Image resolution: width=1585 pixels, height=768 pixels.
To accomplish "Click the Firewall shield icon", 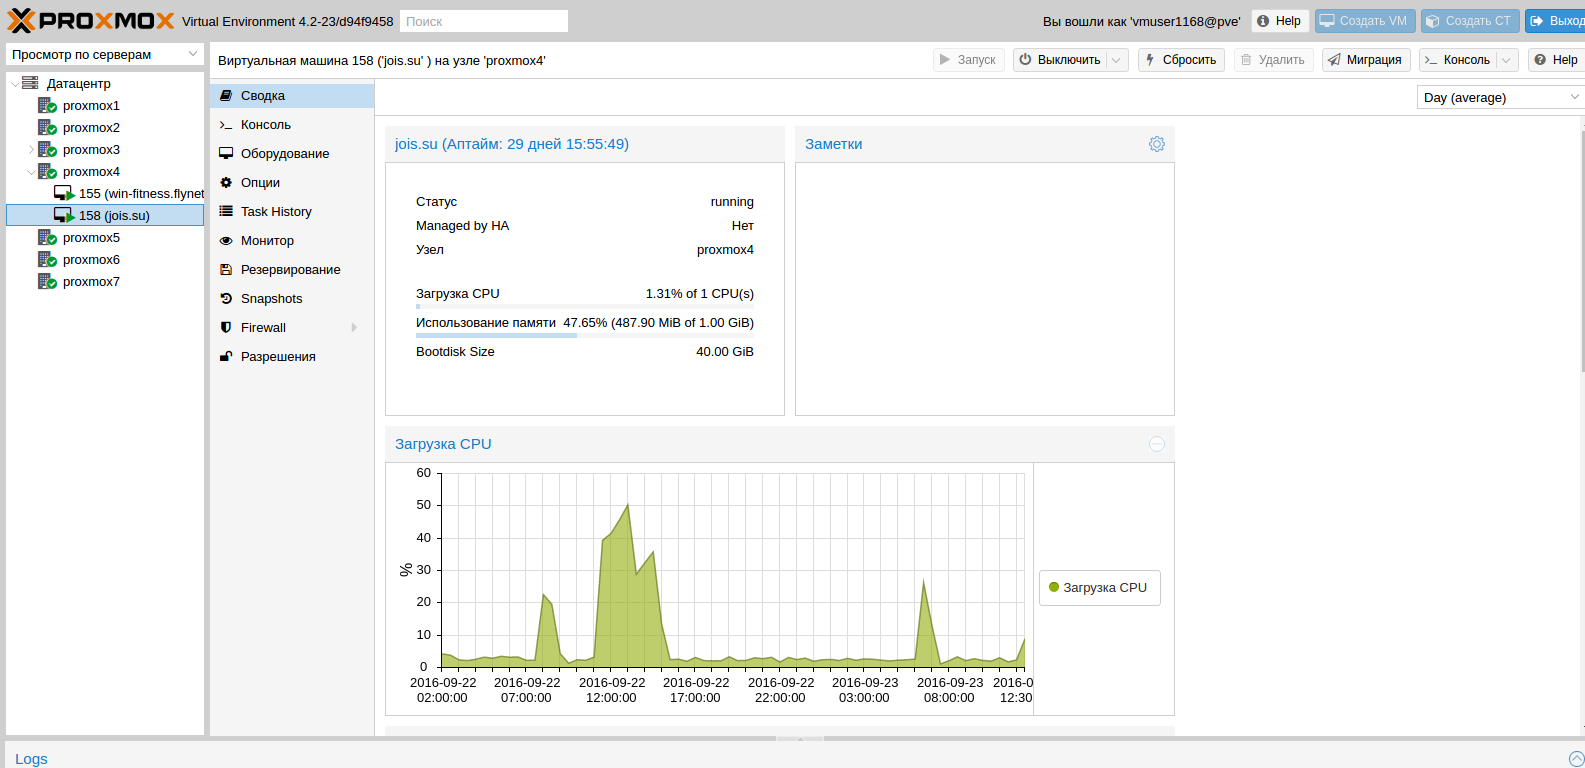I will coord(226,328).
